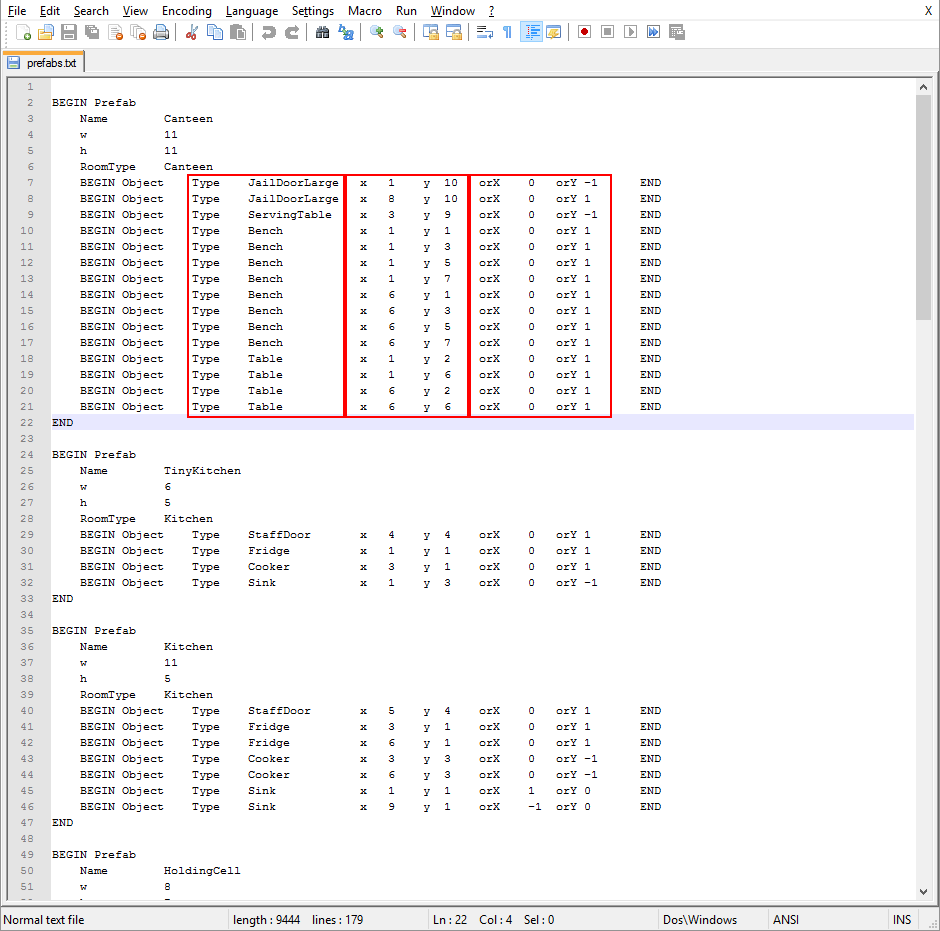Viewport: 940px width, 931px height.
Task: Click 'RoomType' on line 39
Action: pos(108,695)
